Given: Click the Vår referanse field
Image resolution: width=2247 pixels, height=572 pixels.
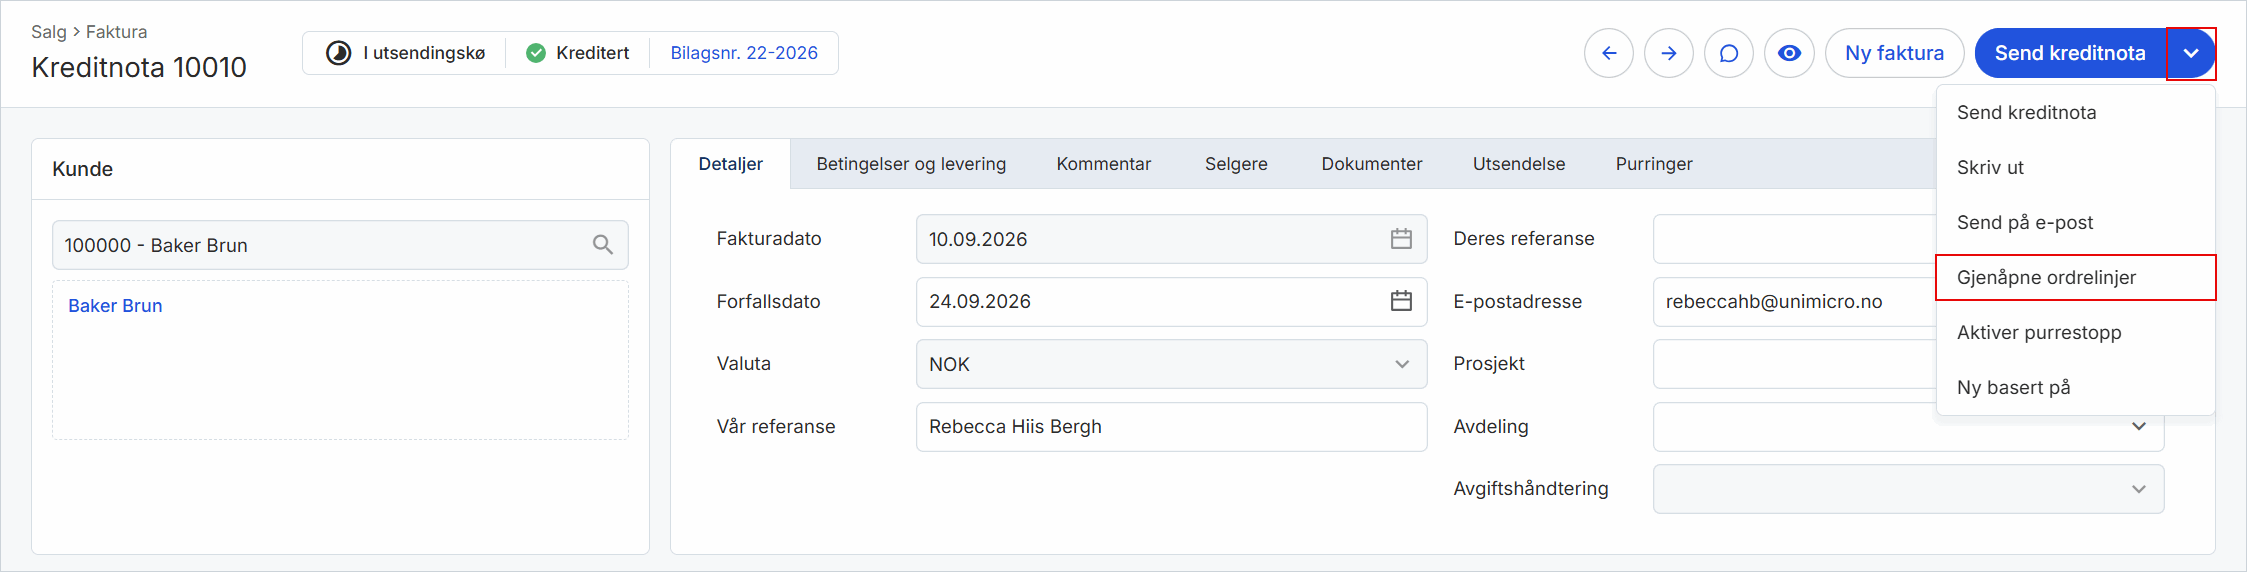Looking at the screenshot, I should [1171, 427].
